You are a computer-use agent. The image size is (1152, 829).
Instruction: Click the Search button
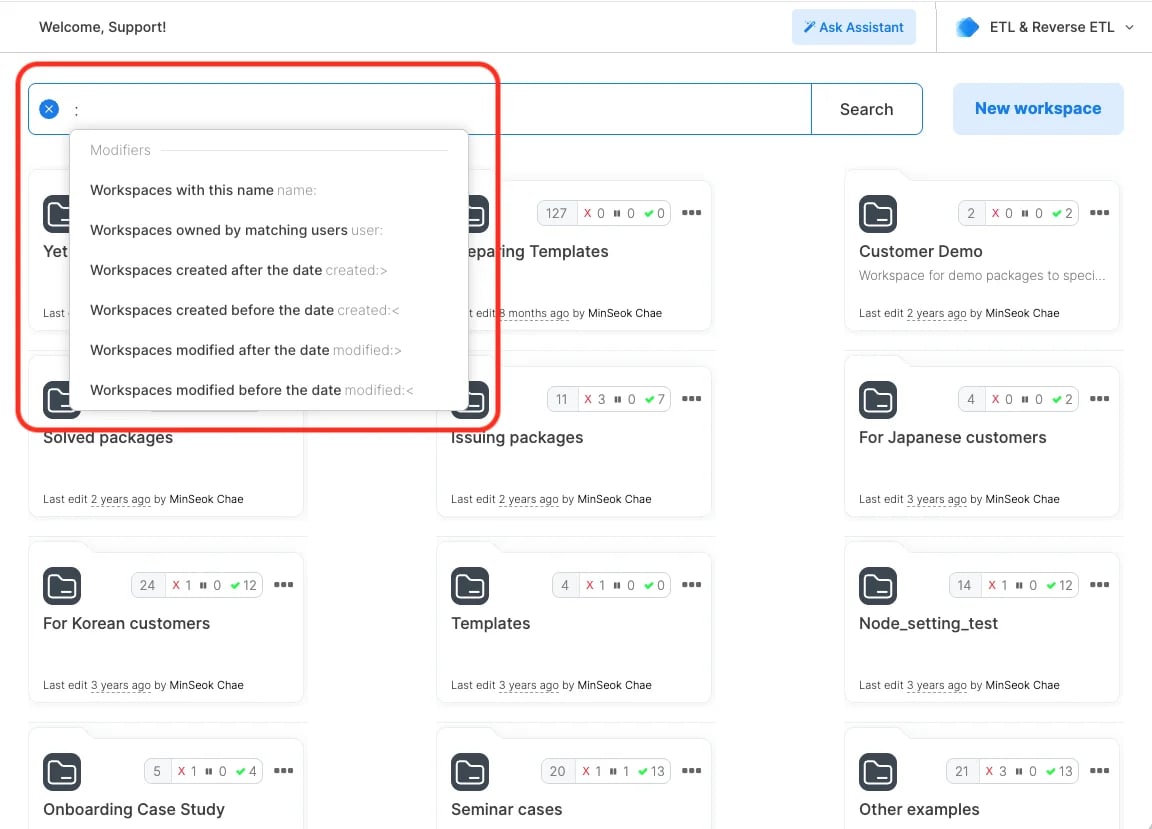(866, 110)
